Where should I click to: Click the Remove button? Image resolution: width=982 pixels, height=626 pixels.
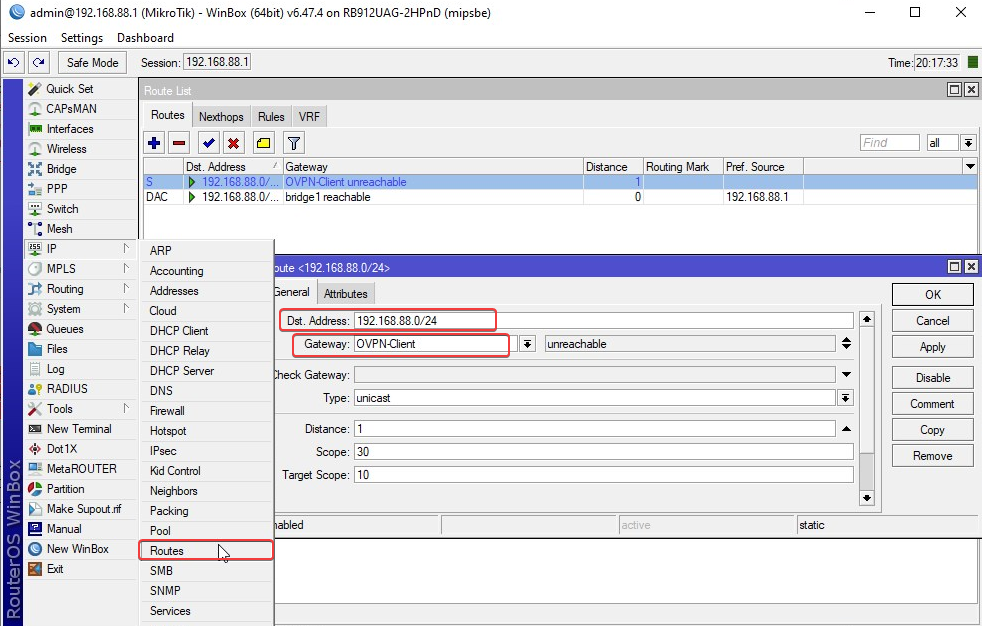(x=933, y=456)
